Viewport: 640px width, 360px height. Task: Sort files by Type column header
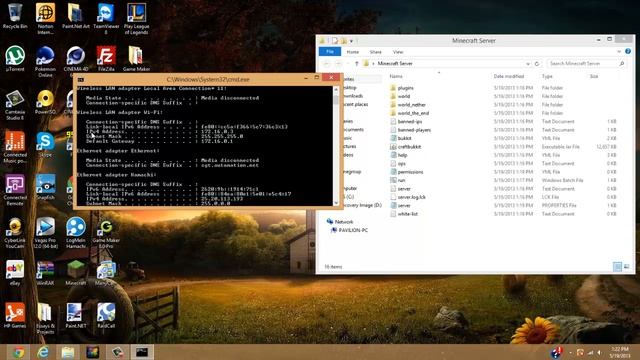(x=547, y=76)
